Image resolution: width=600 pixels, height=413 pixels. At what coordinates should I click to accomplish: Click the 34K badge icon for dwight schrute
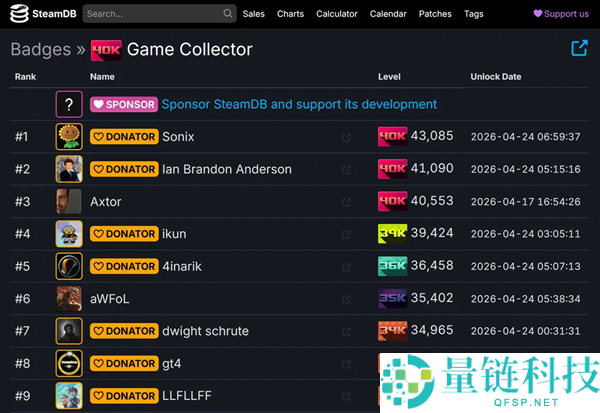pyautogui.click(x=392, y=331)
